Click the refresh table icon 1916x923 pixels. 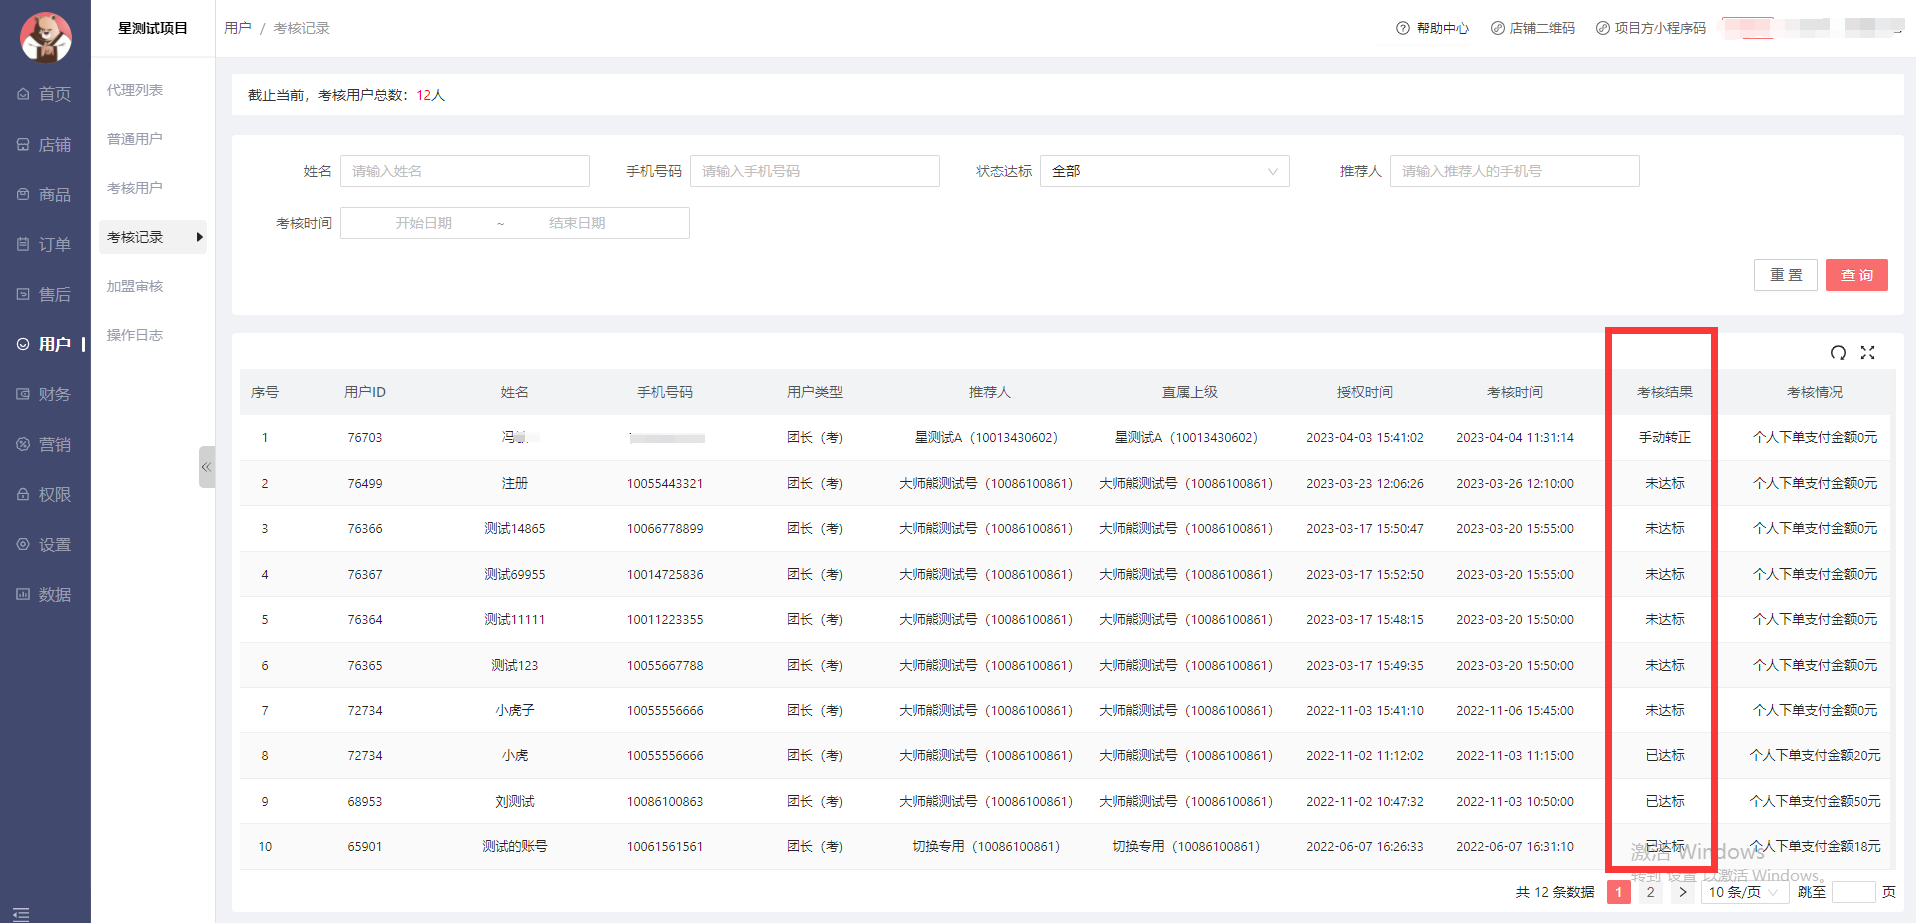click(x=1838, y=353)
